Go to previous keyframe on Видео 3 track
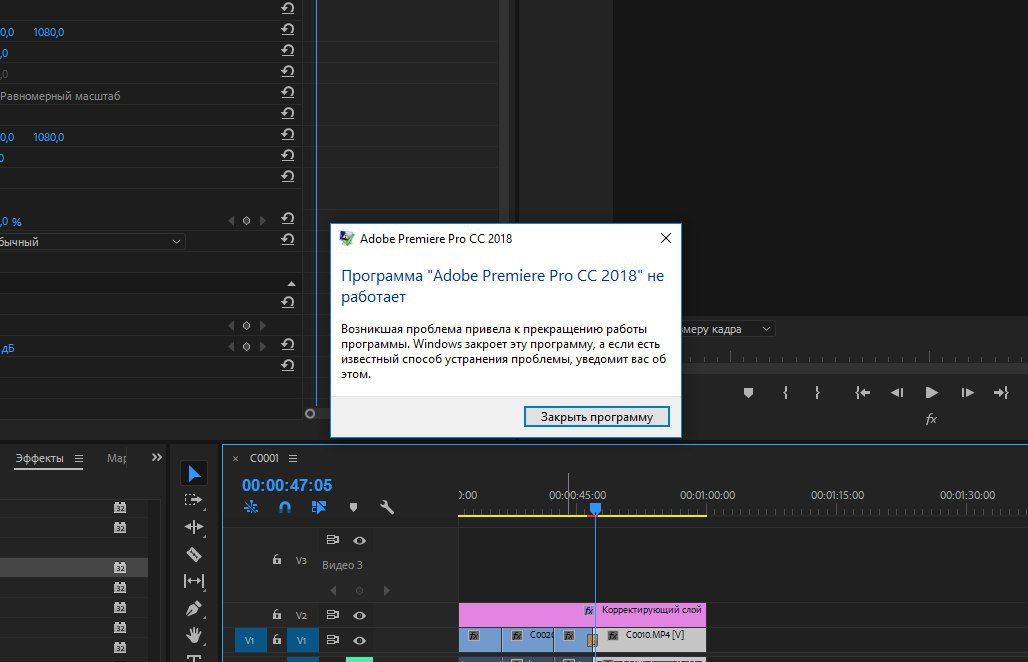This screenshot has height=662, width=1028. (333, 591)
